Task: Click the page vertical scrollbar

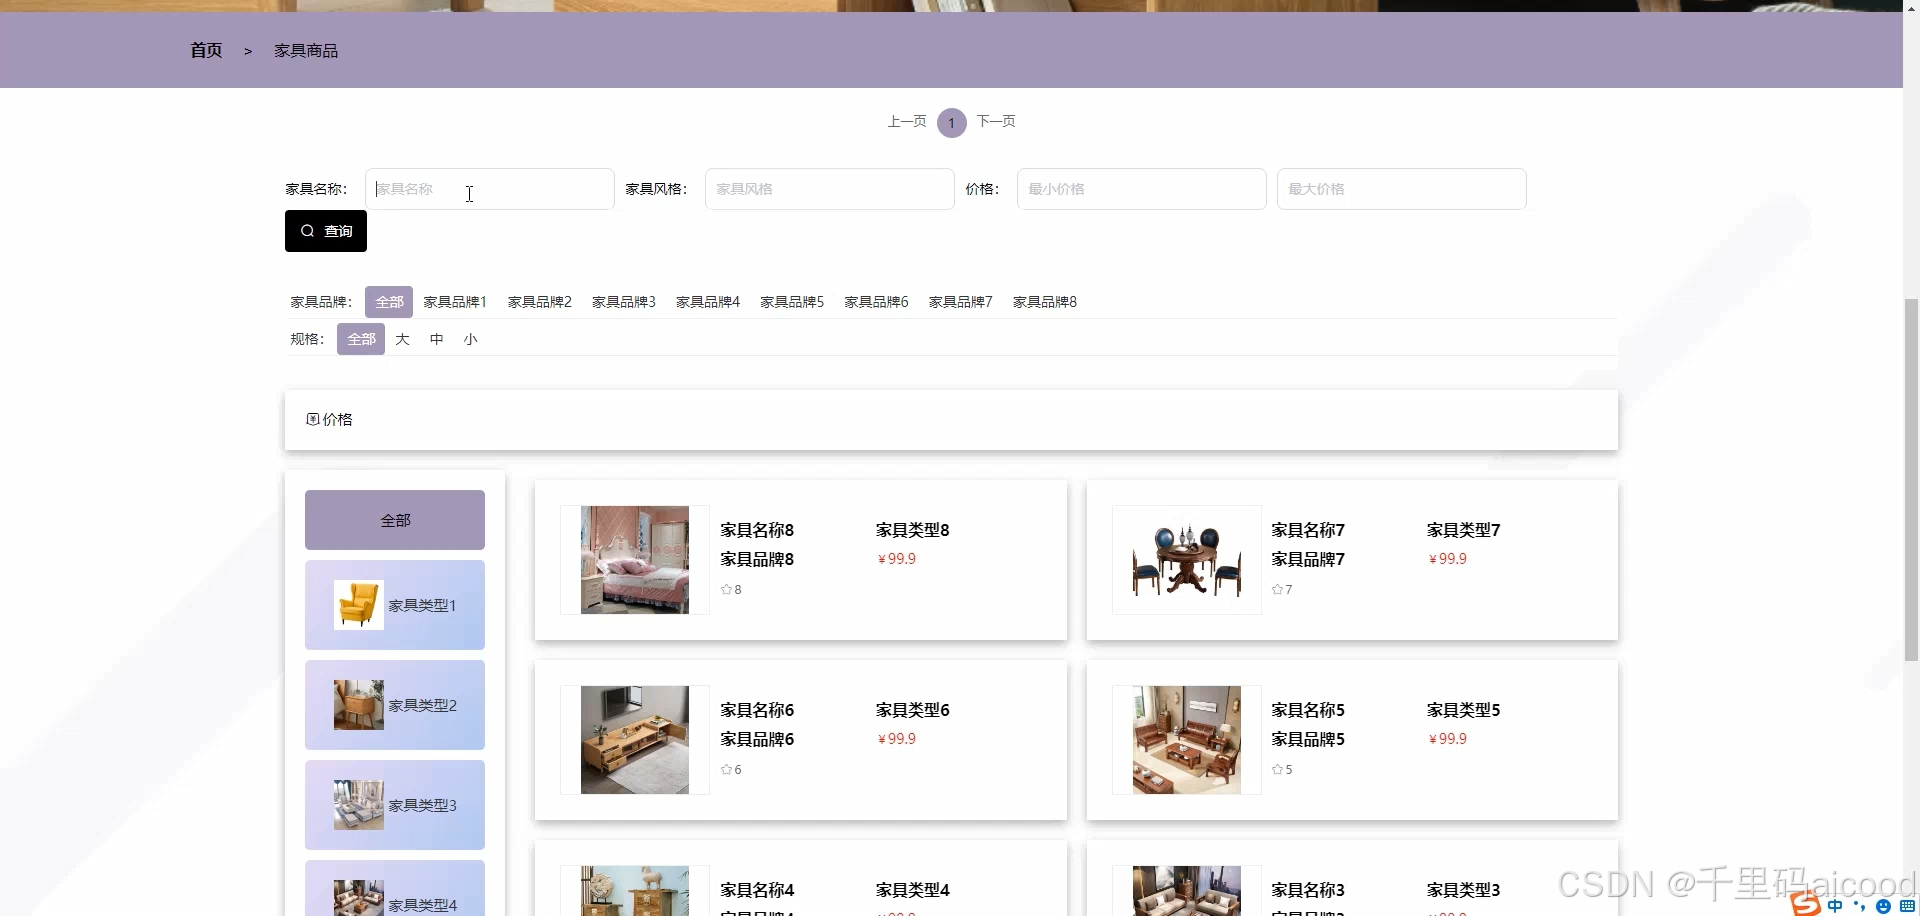Action: (x=1911, y=480)
